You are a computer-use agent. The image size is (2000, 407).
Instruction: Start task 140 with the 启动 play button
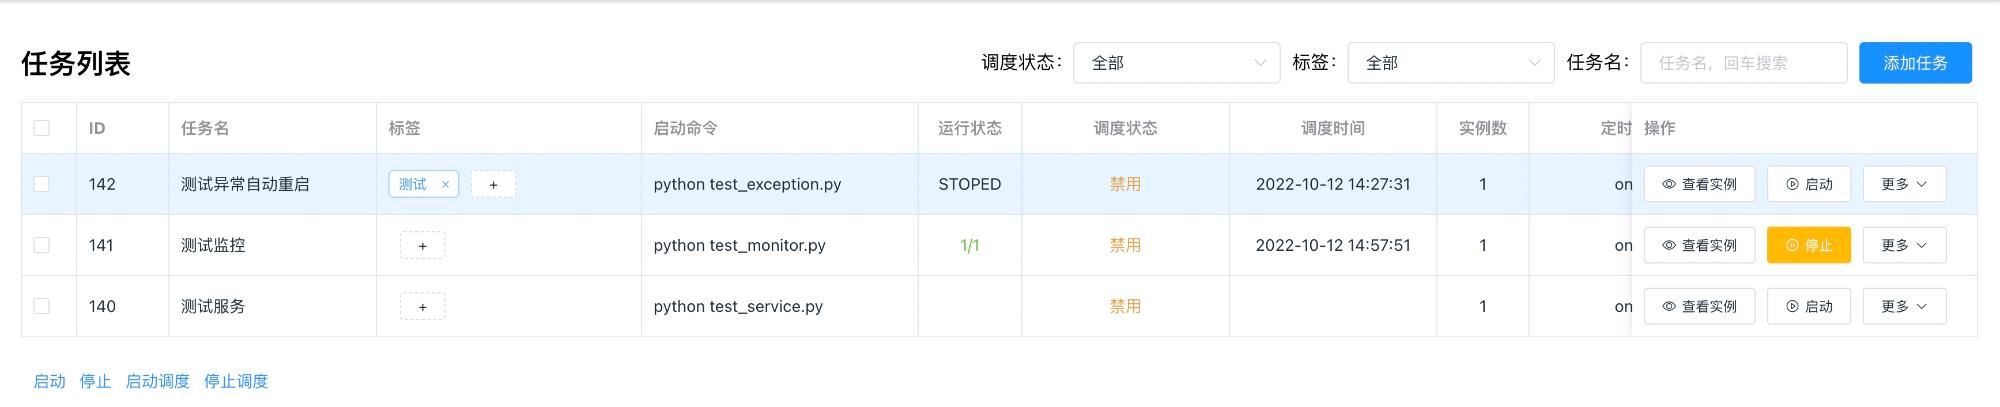[x=1809, y=306]
